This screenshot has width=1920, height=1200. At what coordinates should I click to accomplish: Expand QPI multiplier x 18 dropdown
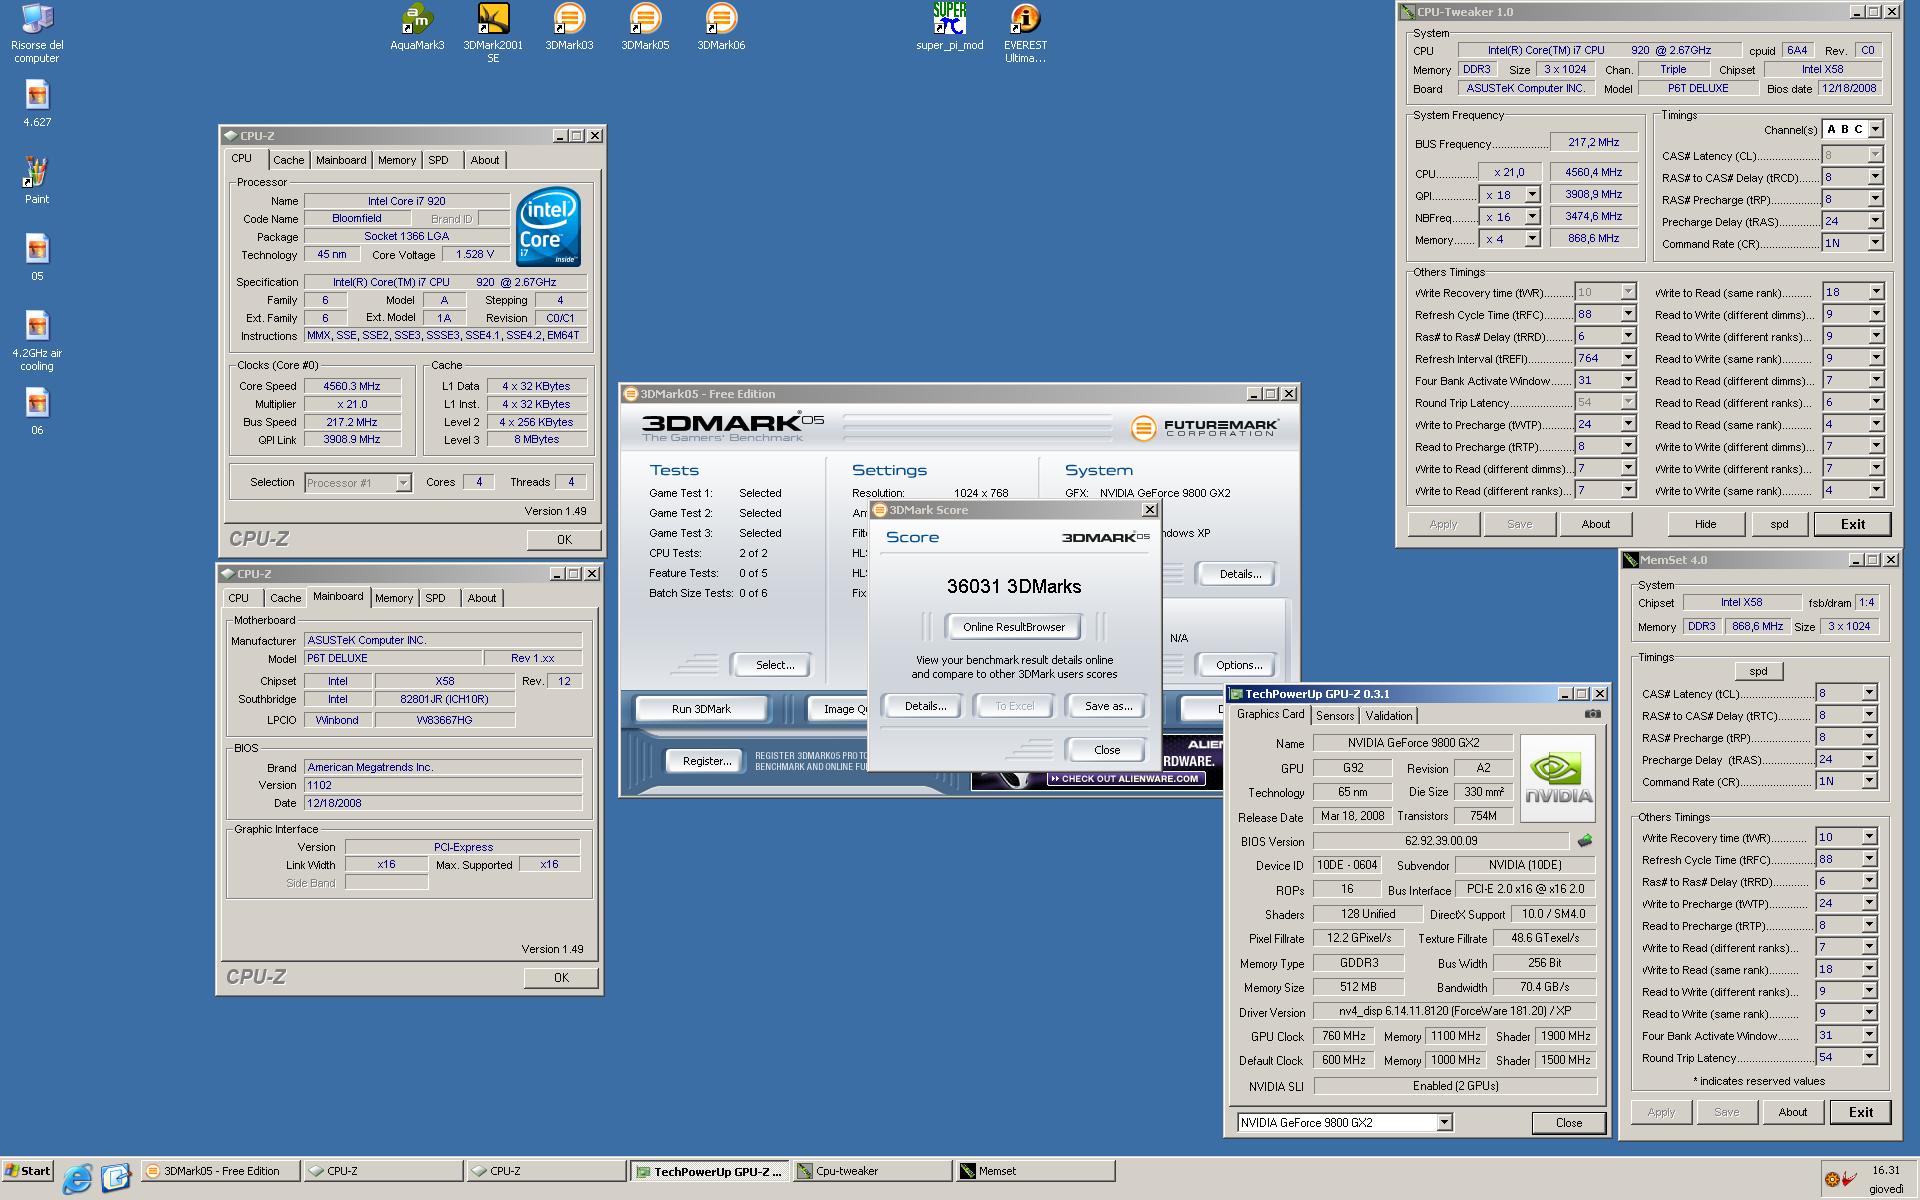[x=1531, y=195]
